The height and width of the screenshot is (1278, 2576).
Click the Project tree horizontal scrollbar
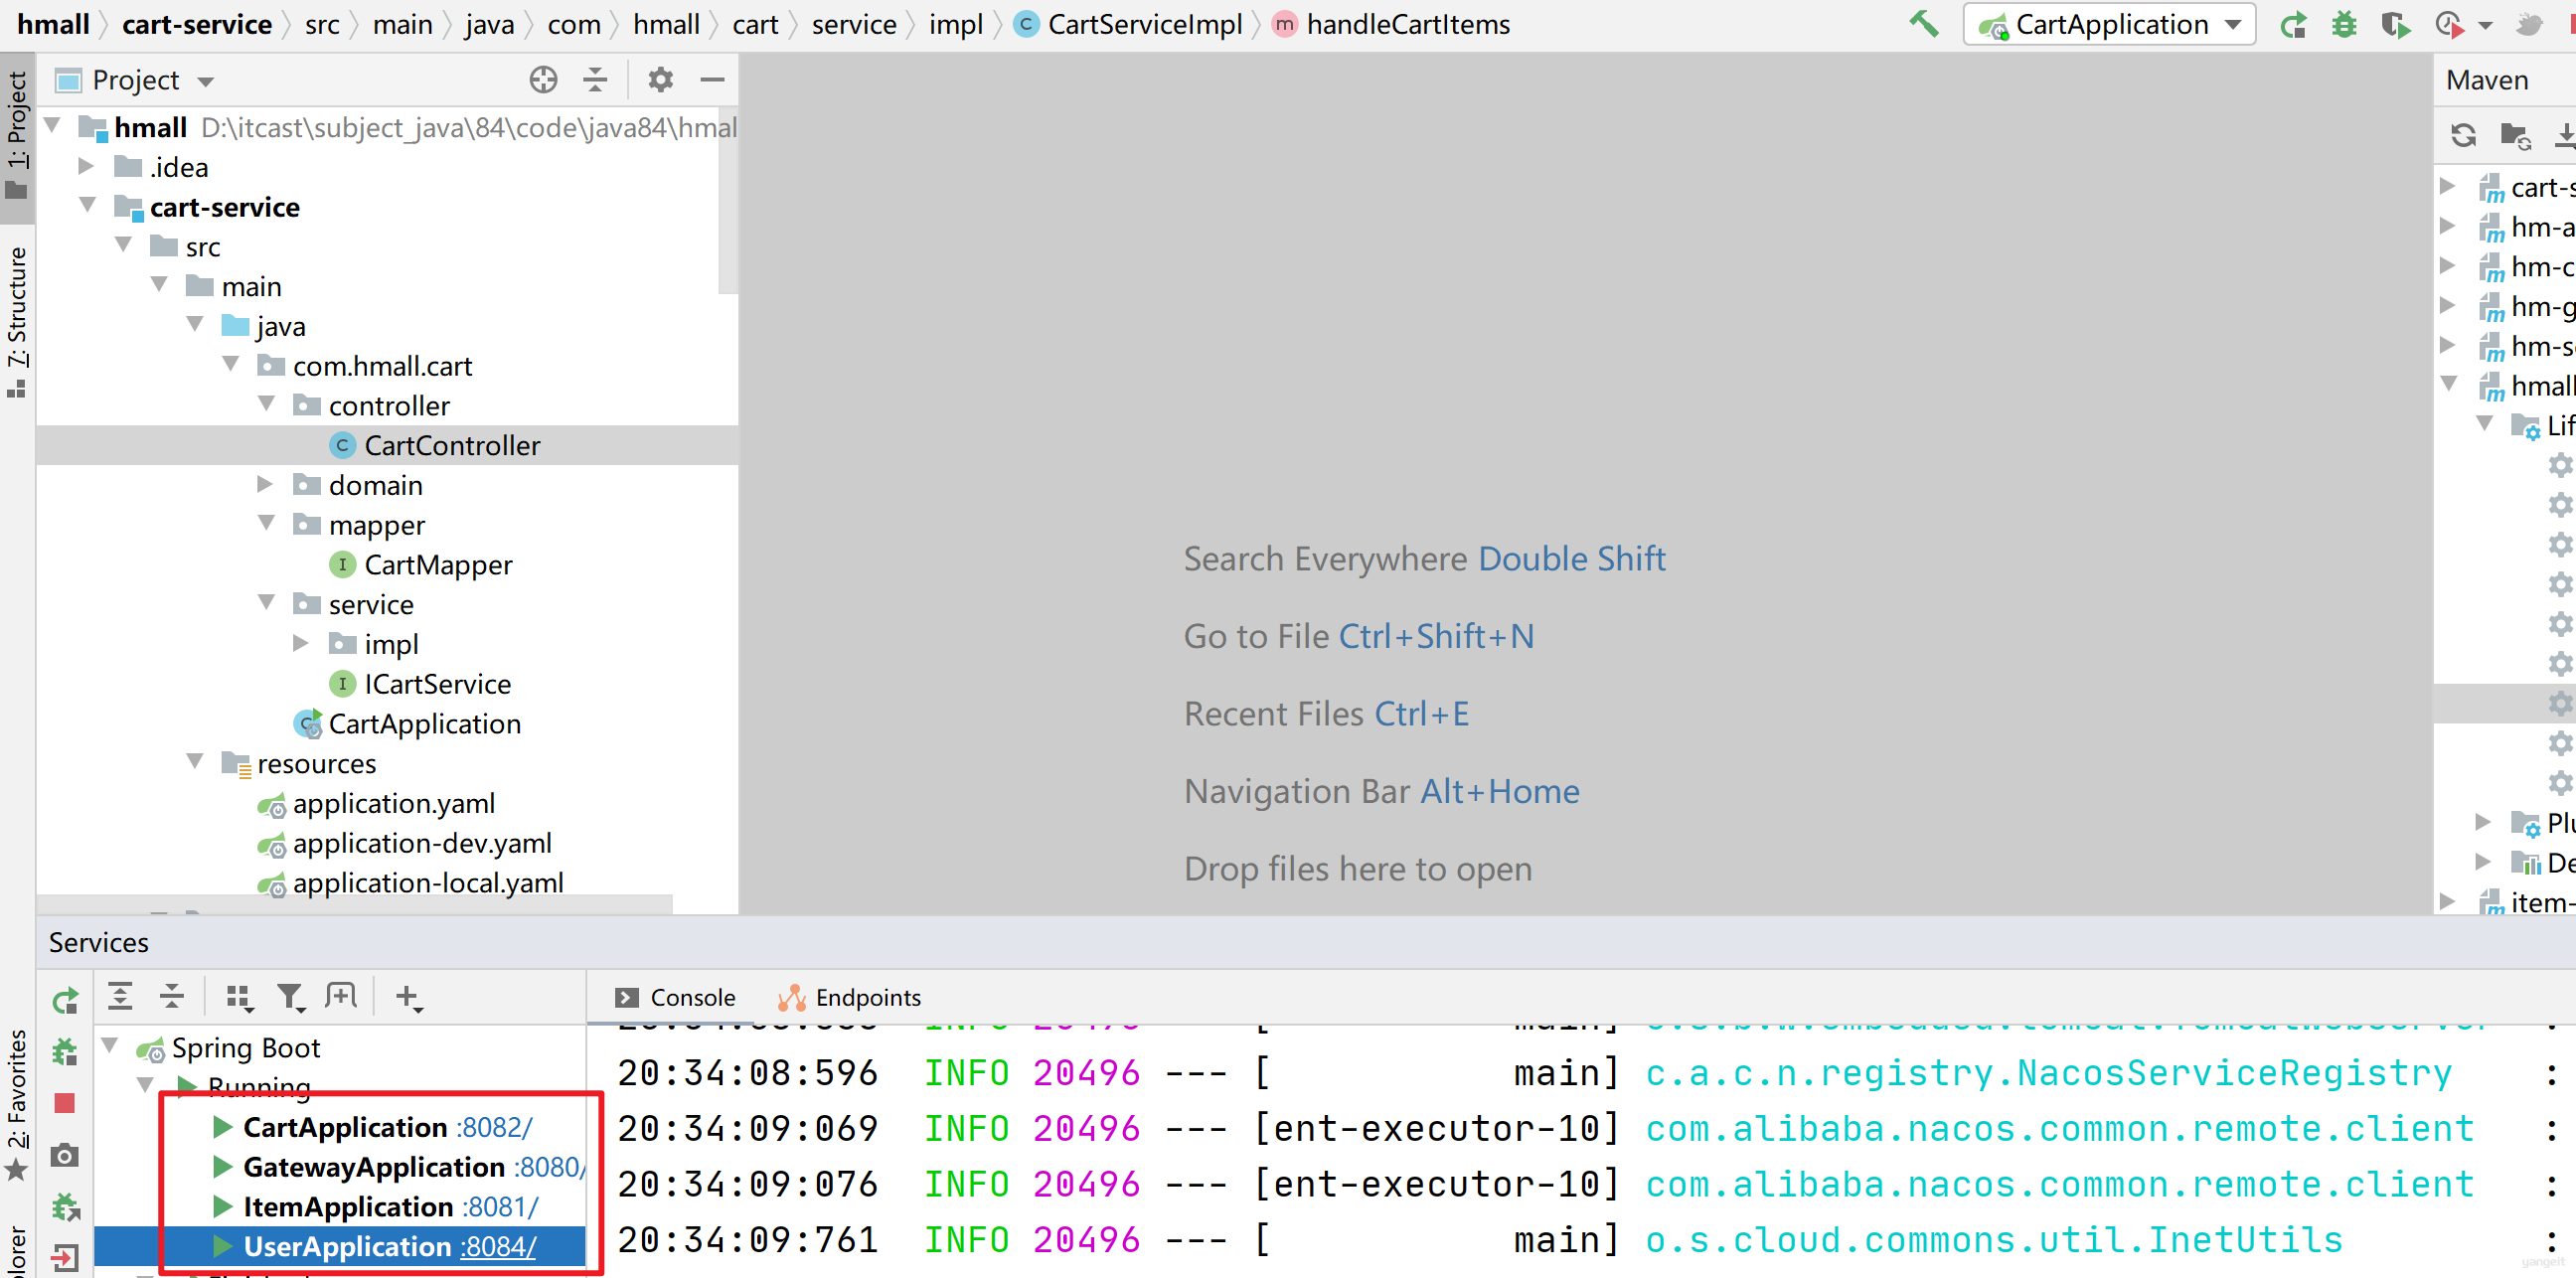[355, 904]
